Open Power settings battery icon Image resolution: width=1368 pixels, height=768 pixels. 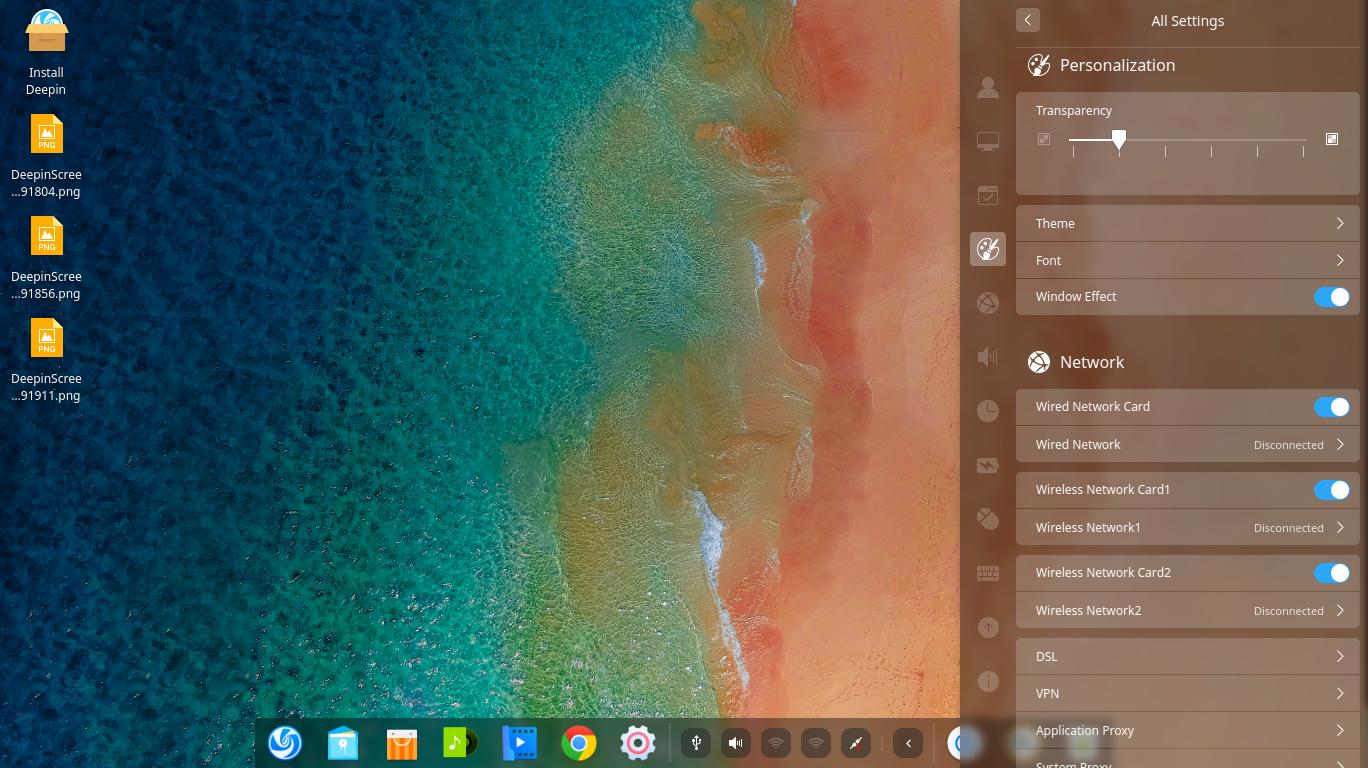(988, 465)
